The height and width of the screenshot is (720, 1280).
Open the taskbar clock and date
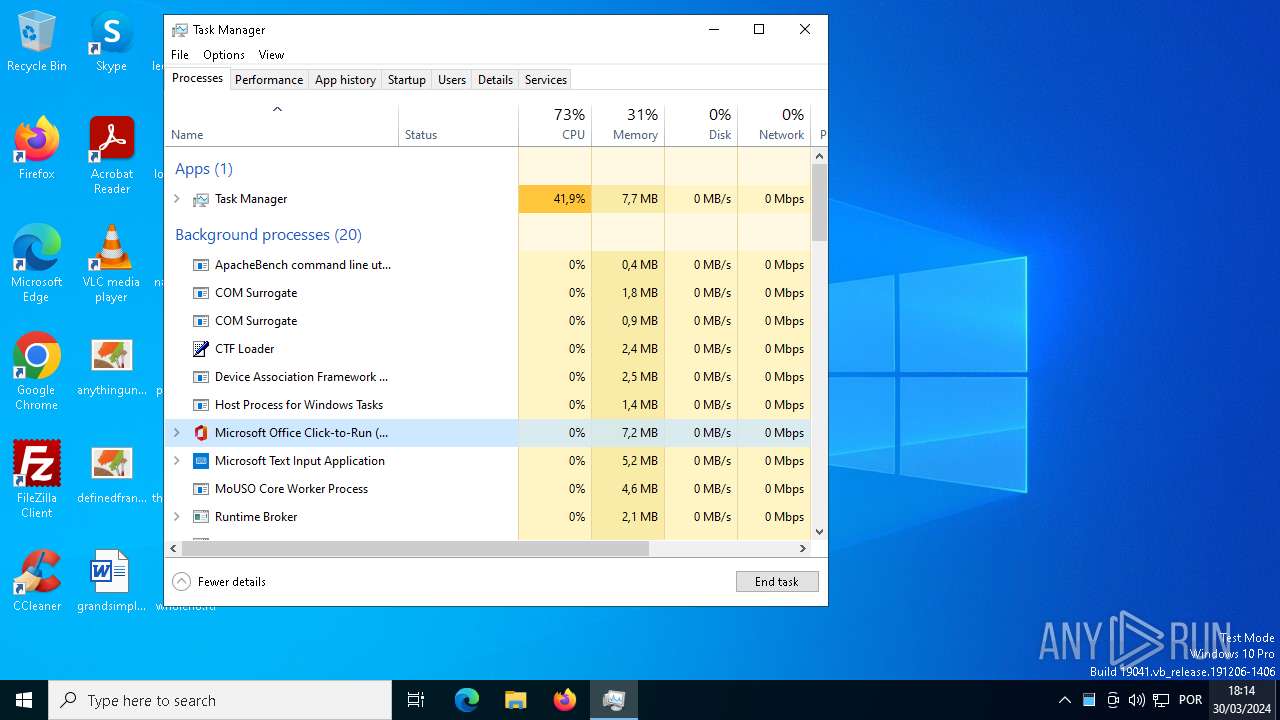click(1241, 700)
